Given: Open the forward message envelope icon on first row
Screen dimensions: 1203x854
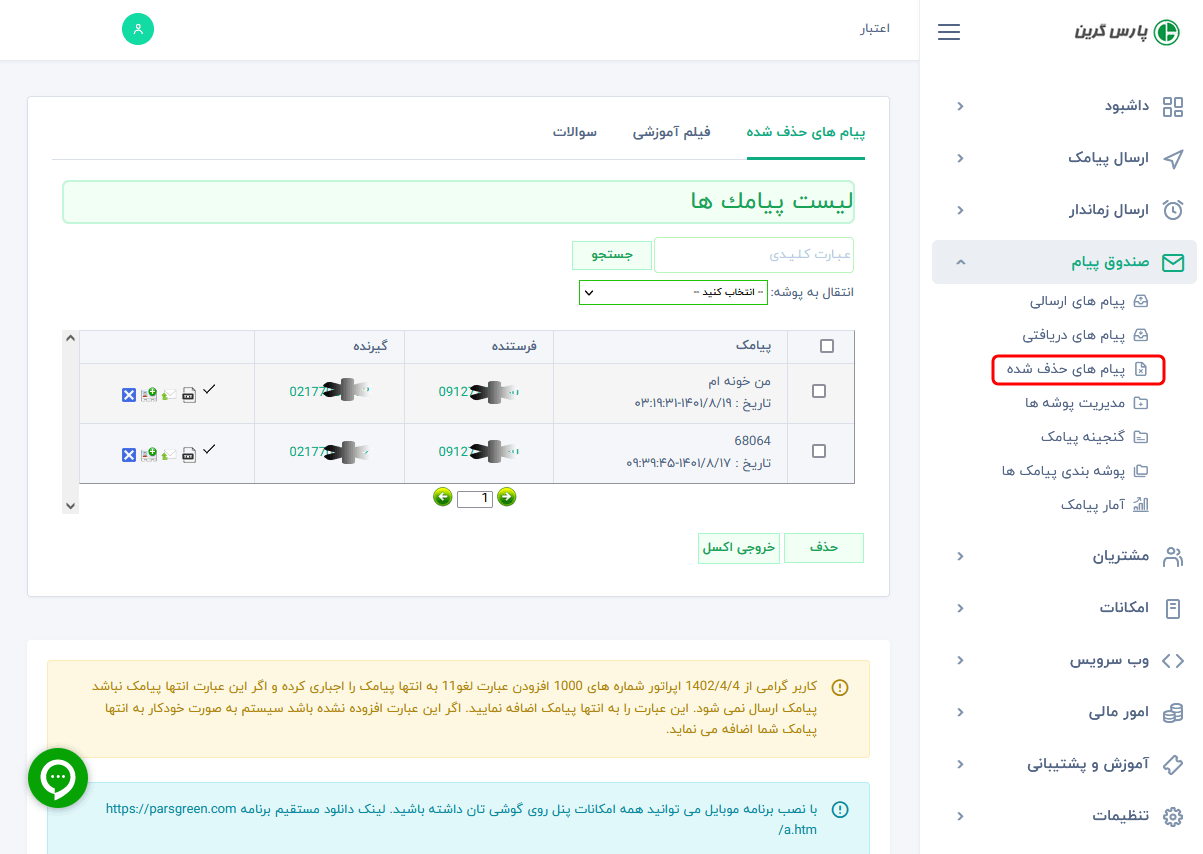Looking at the screenshot, I should [x=167, y=394].
